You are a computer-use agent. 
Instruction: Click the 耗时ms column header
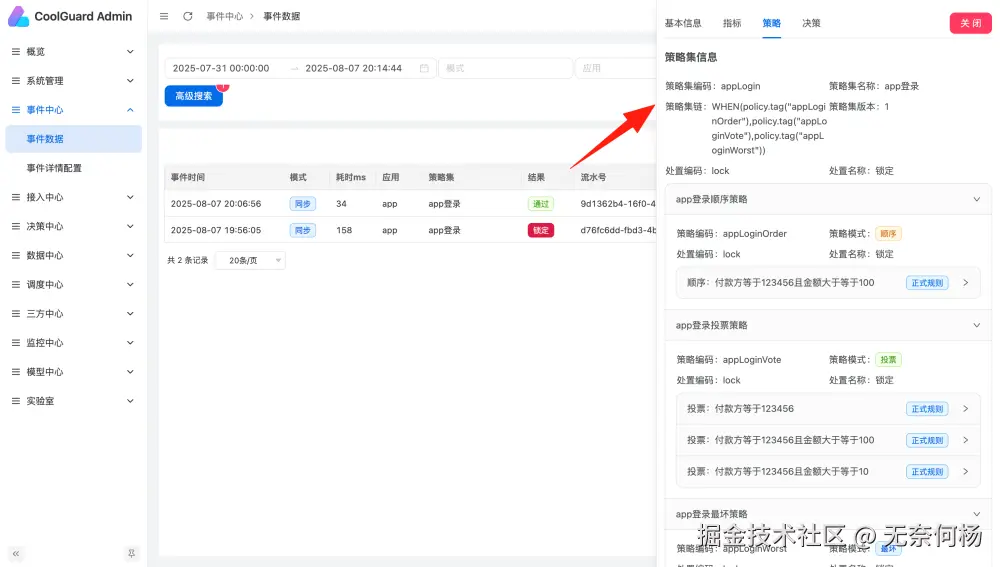click(351, 177)
